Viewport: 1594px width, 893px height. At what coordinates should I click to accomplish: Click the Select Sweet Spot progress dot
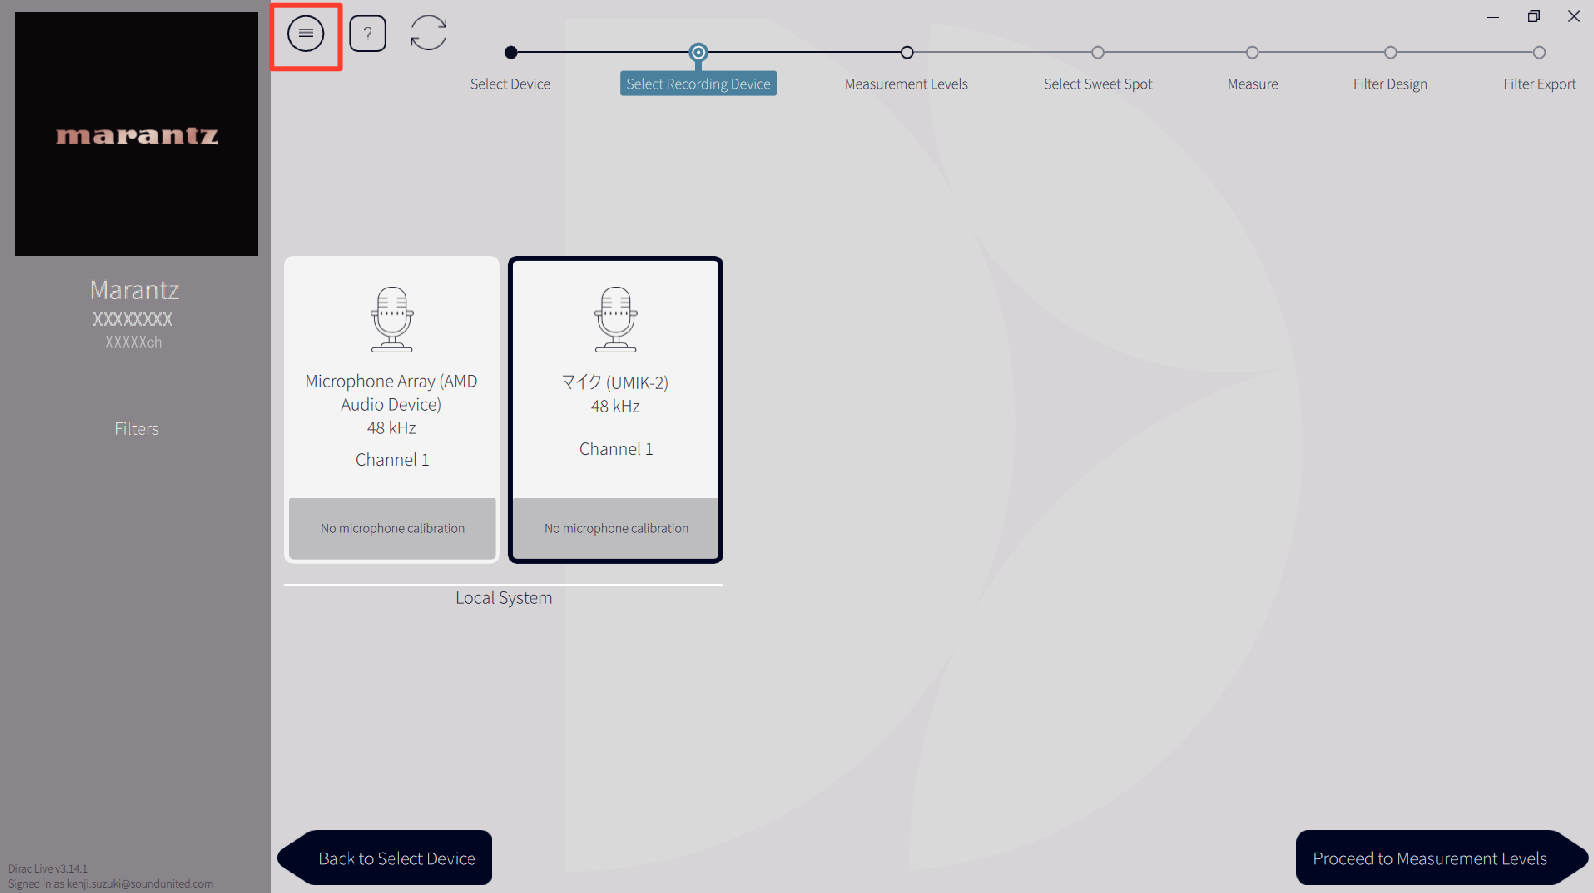point(1098,52)
